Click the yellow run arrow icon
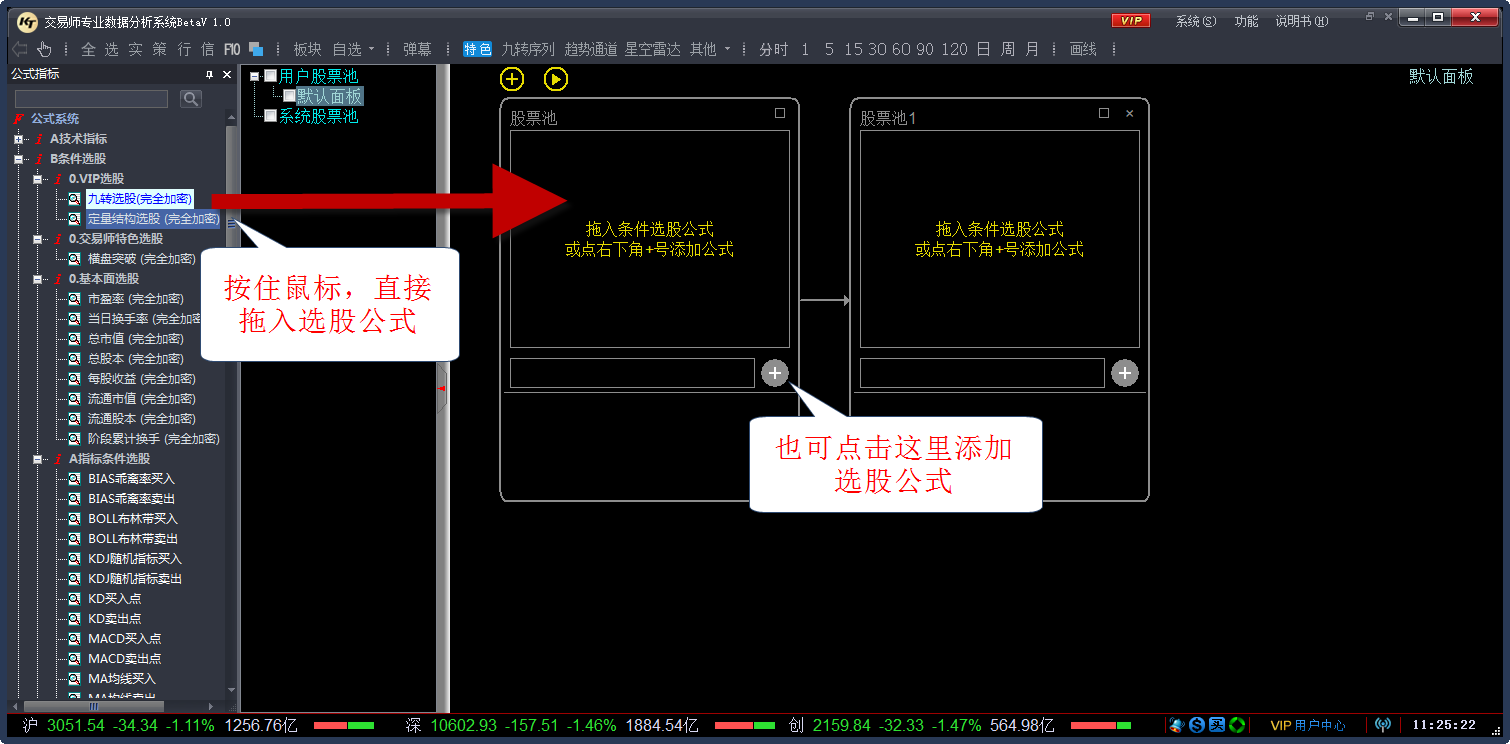 pos(556,78)
